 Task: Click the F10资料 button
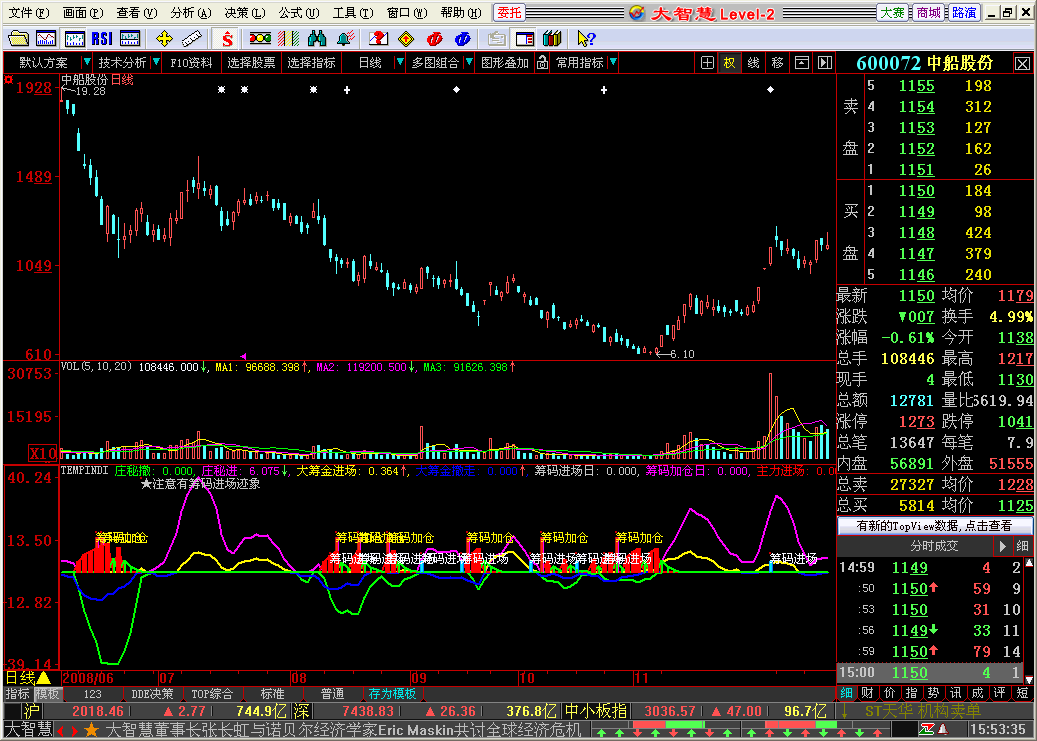click(x=191, y=62)
